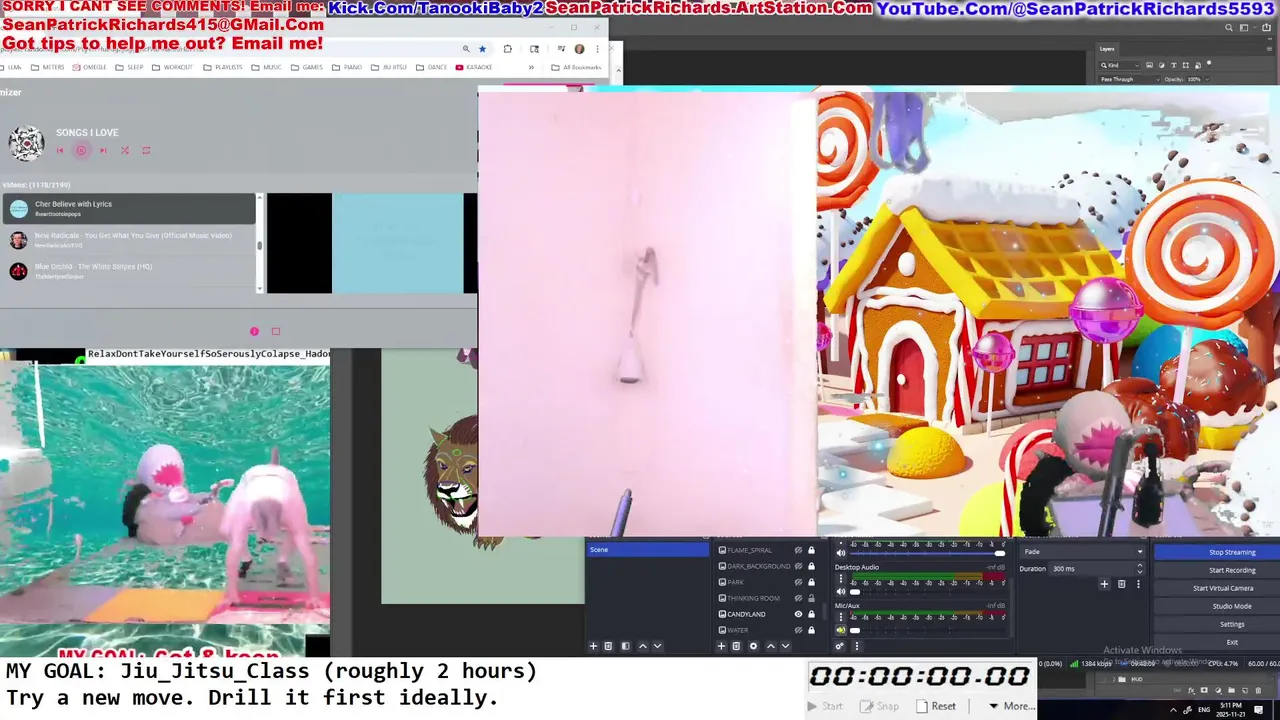Screen dimensions: 1280x720
Task: Select Blue Orchid The White Stripes video
Action: pos(129,271)
